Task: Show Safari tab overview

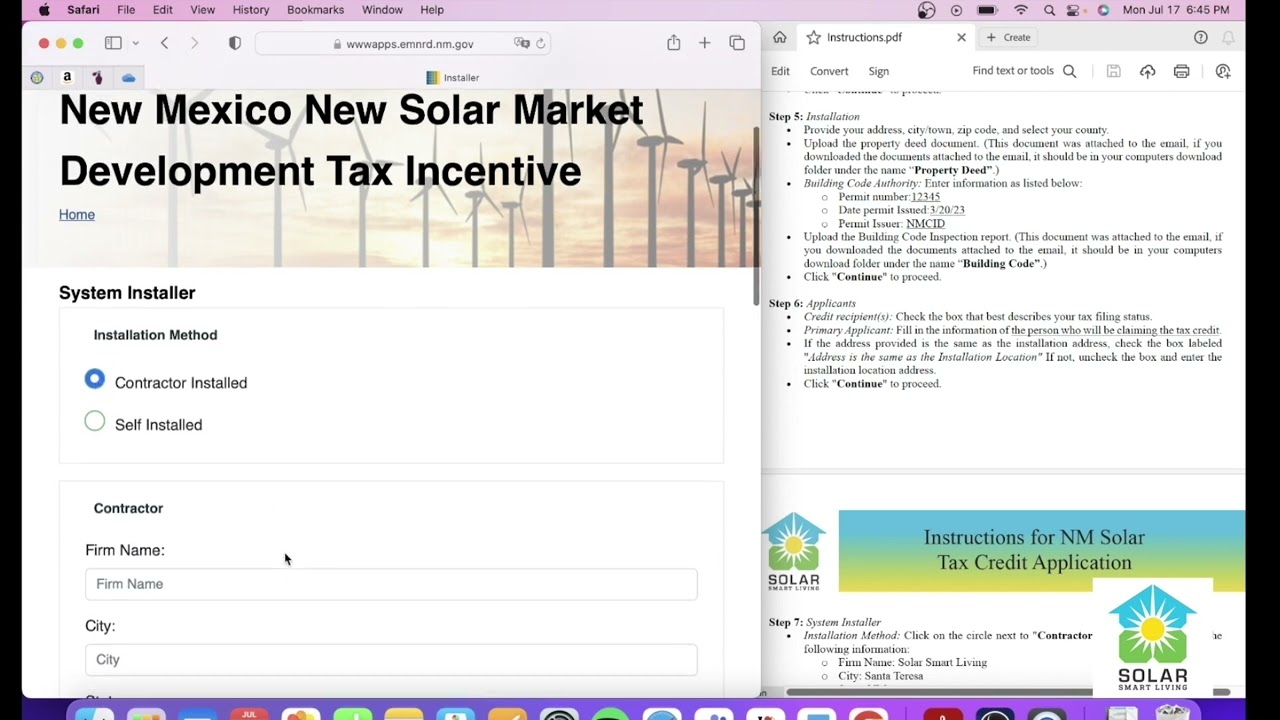Action: [x=737, y=43]
